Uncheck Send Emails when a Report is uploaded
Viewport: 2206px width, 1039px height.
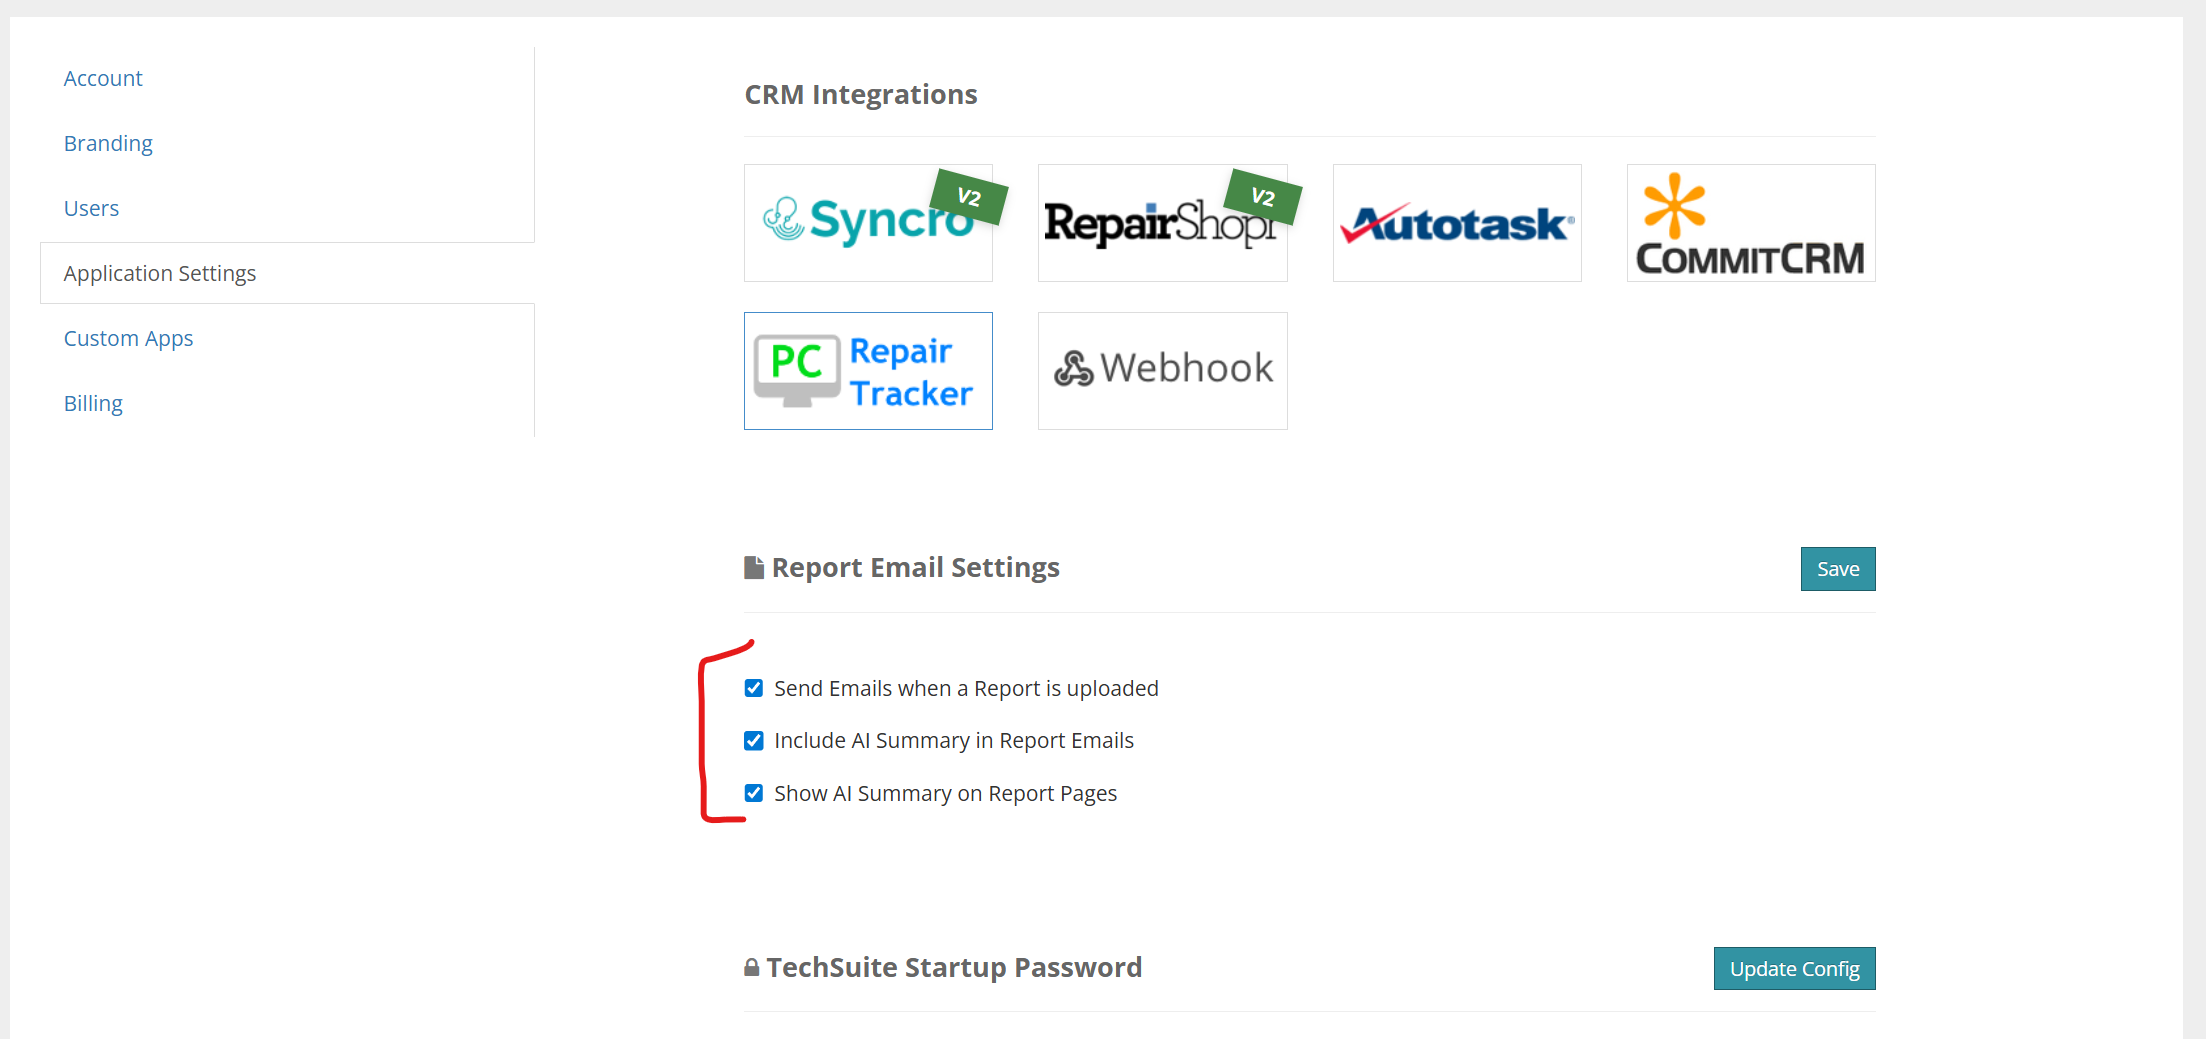point(754,688)
